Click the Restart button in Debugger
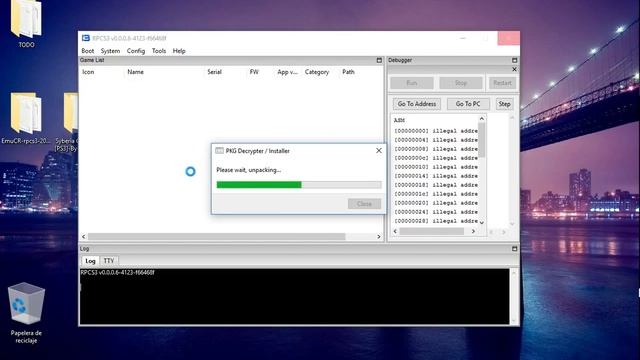 pos(502,83)
